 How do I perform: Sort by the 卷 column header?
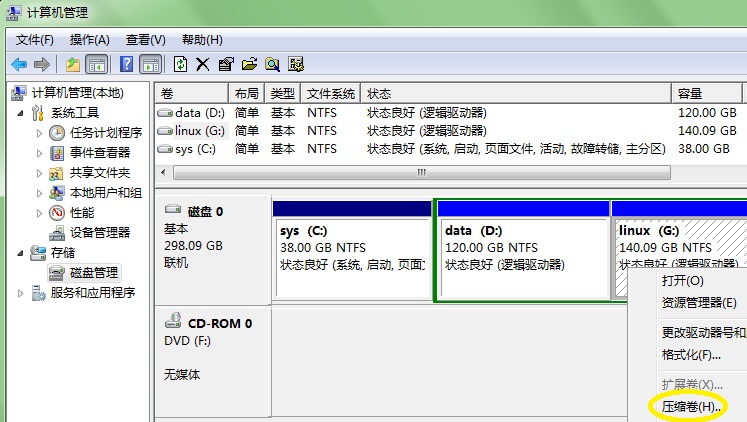click(x=192, y=94)
